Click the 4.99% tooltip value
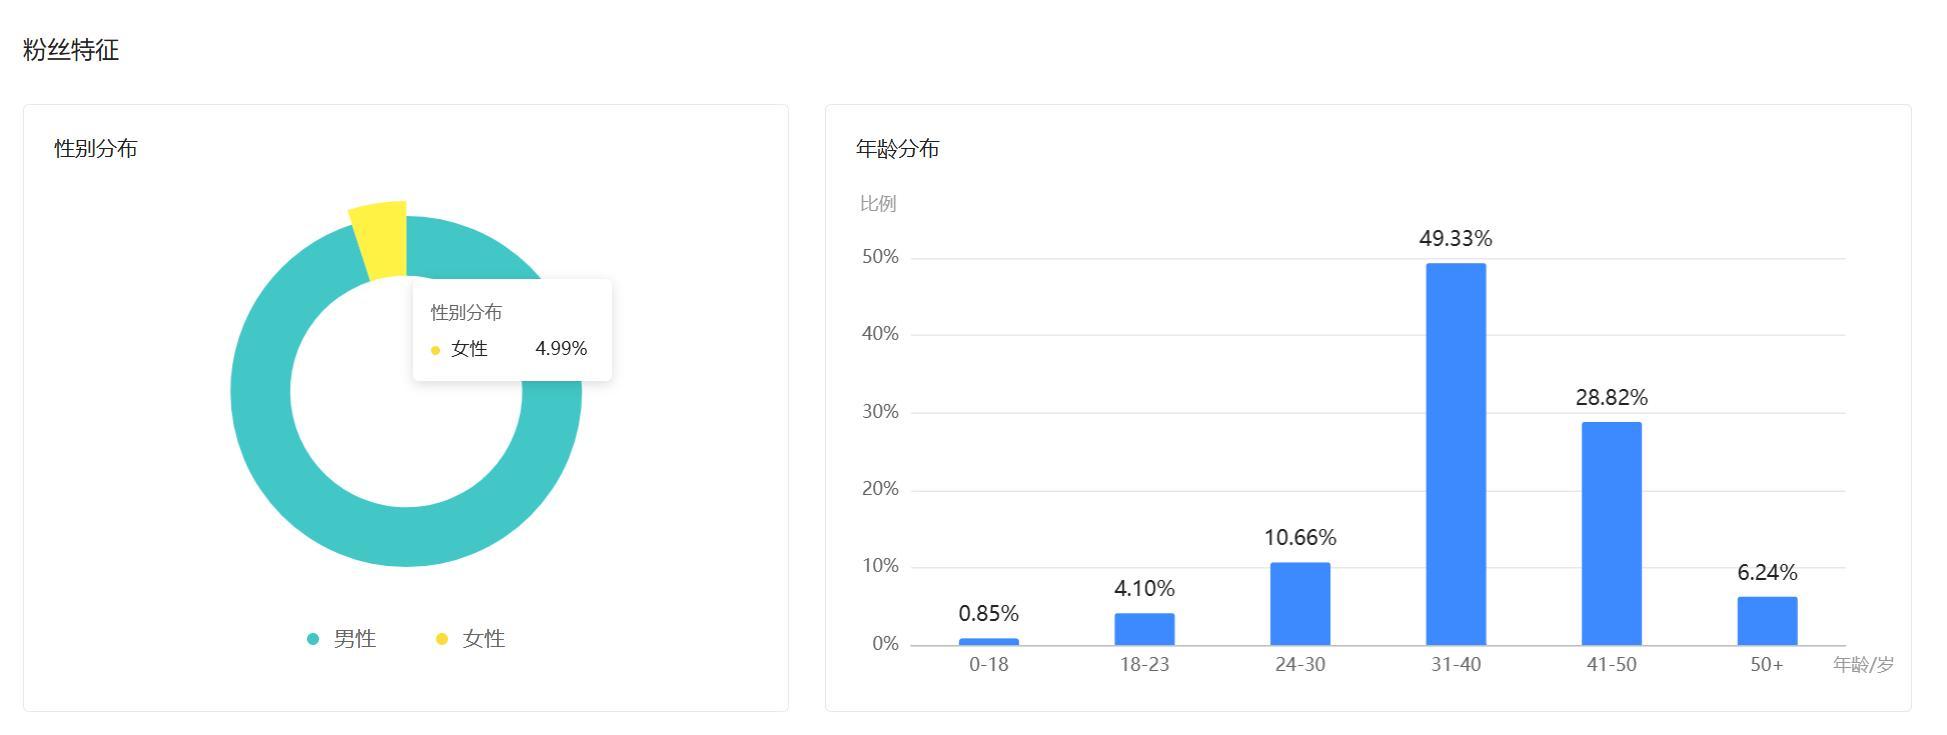This screenshot has width=1947, height=735. click(561, 349)
